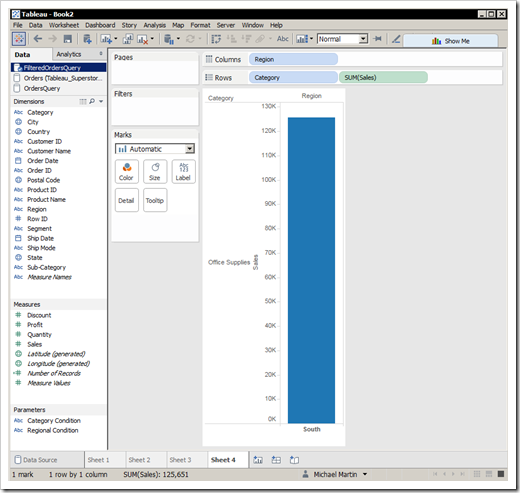The image size is (520, 493).
Task: Click the New Worksheet toolbar icon
Action: click(x=106, y=39)
